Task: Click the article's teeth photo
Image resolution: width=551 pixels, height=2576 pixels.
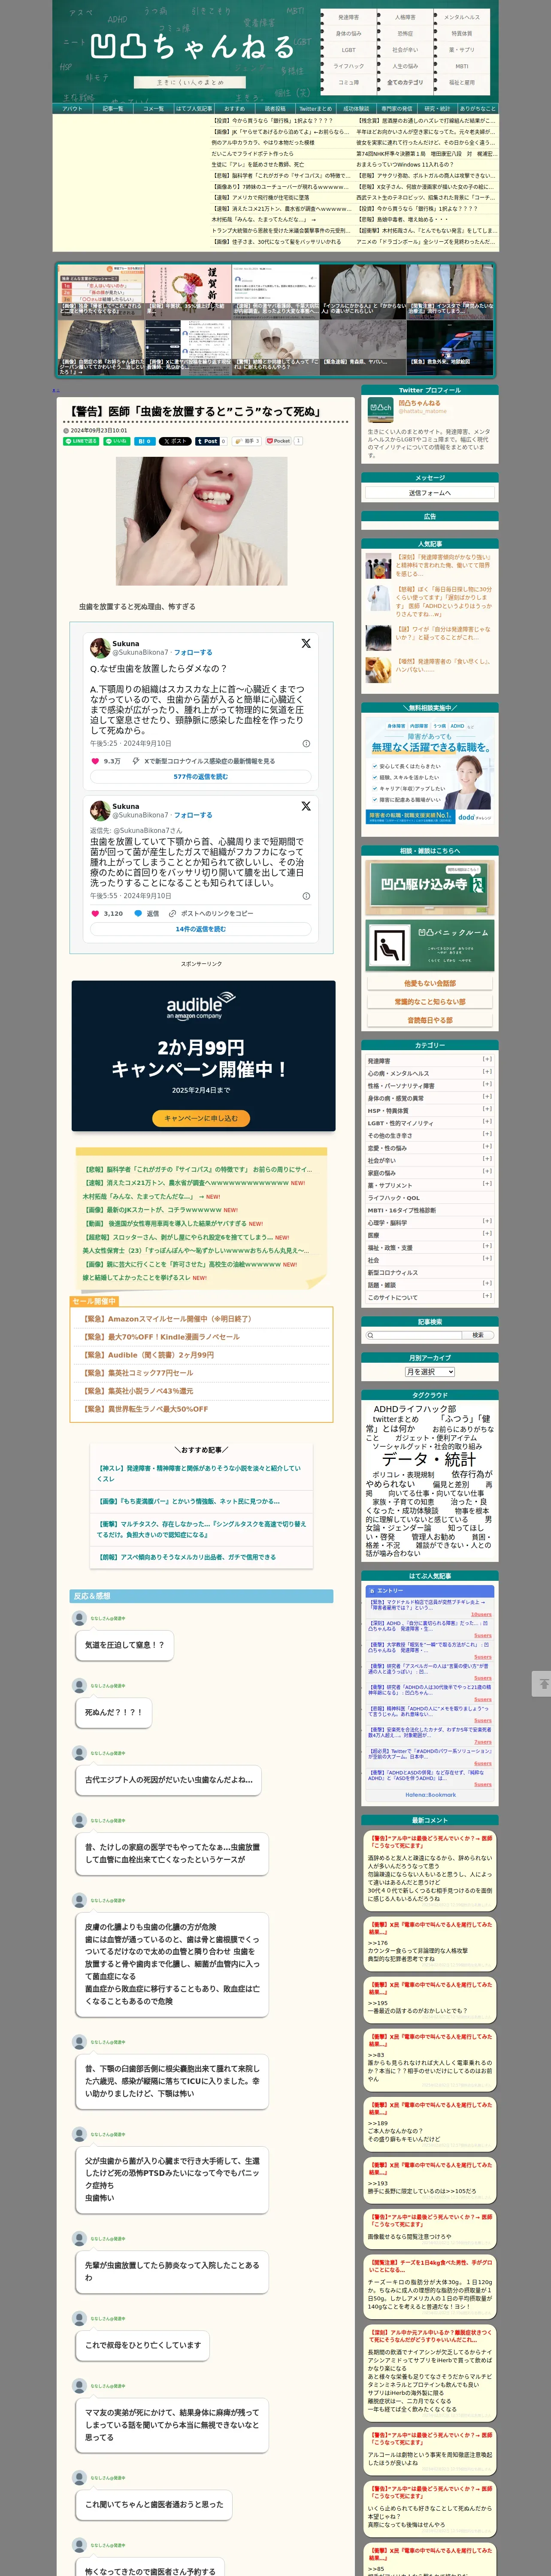Action: (x=201, y=521)
